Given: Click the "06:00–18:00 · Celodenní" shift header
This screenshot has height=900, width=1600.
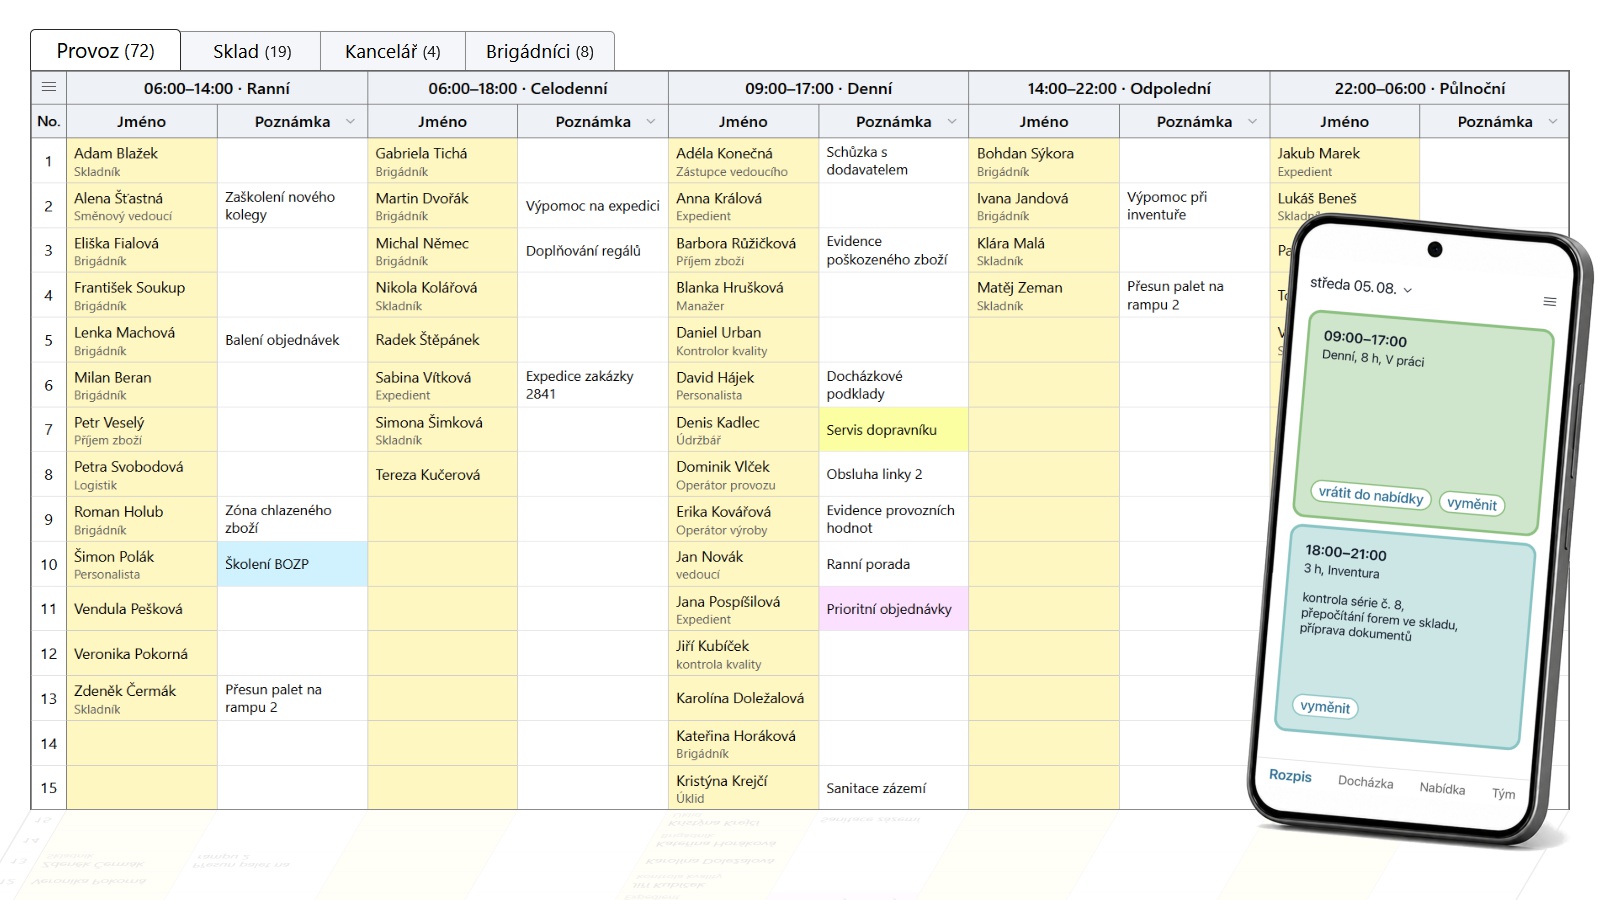Looking at the screenshot, I should tap(518, 88).
